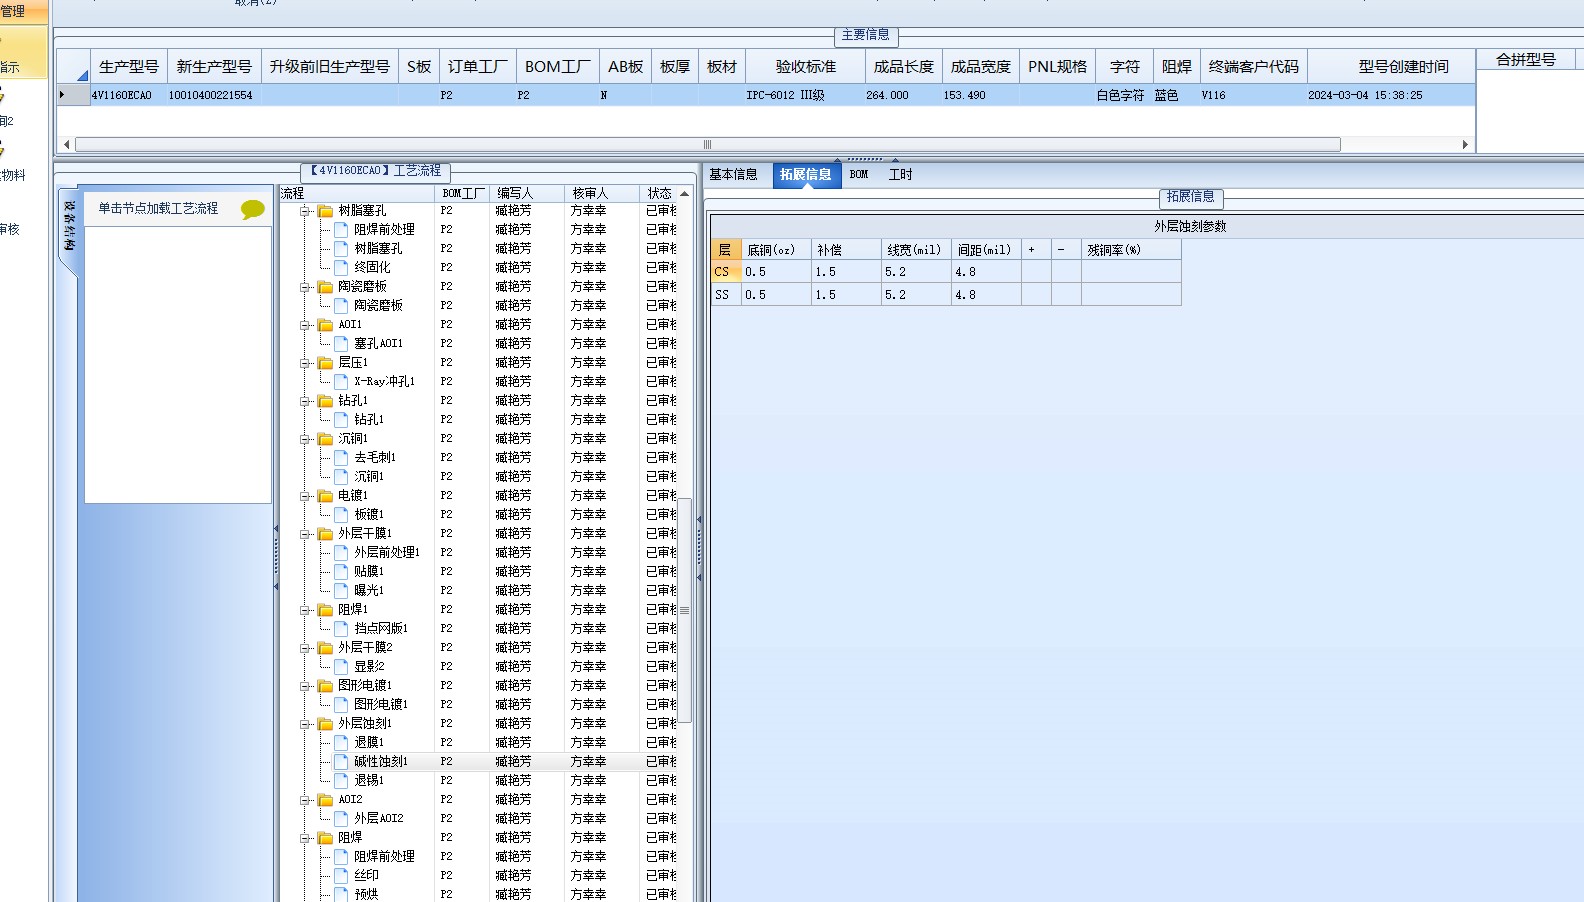Select the 图形电镀1 child step document
The image size is (1584, 902).
341,705
